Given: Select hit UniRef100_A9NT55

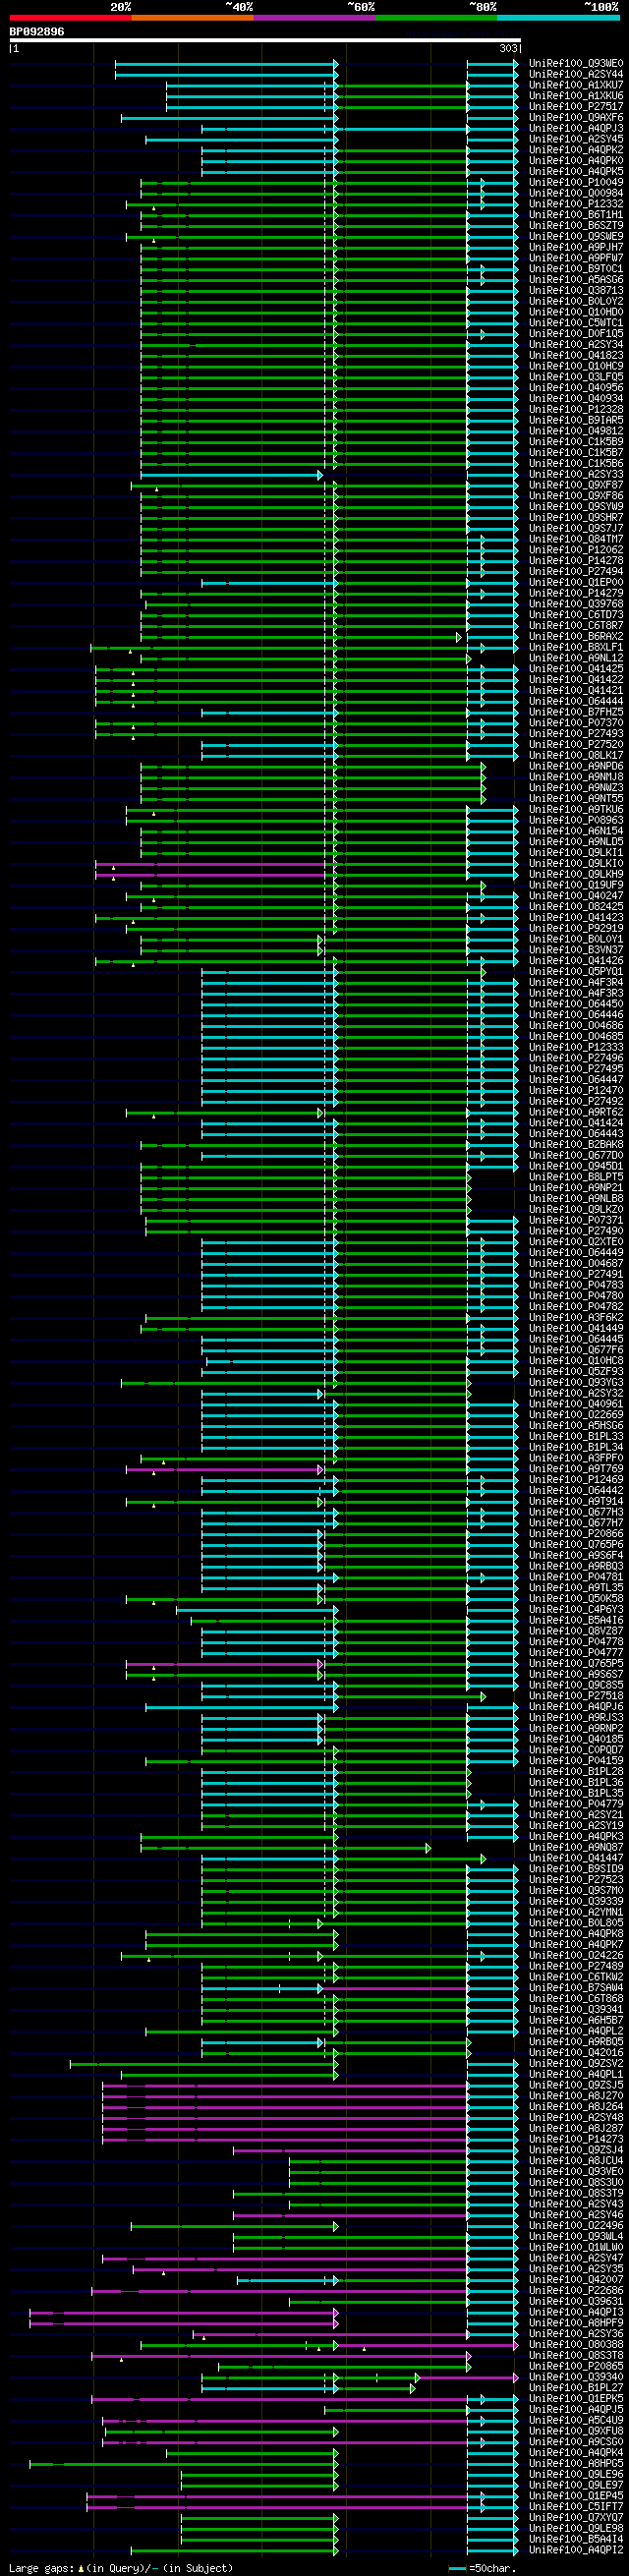Looking at the screenshot, I should (576, 798).
